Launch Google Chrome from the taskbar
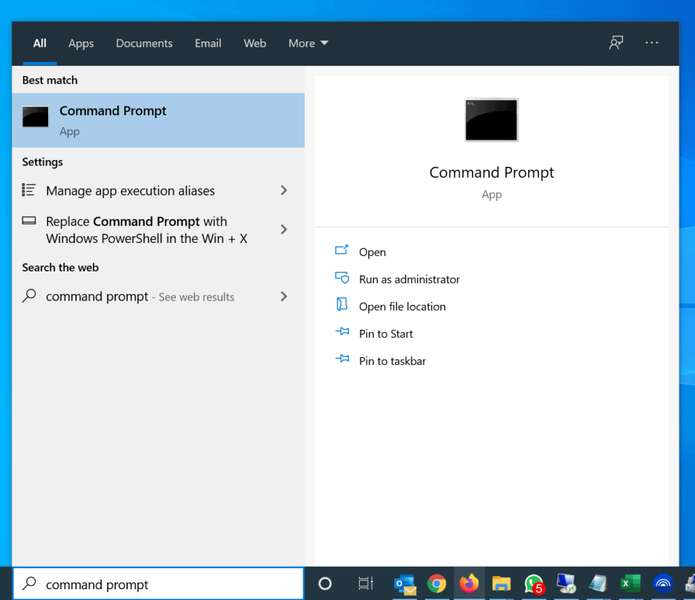The image size is (695, 600). point(437,584)
